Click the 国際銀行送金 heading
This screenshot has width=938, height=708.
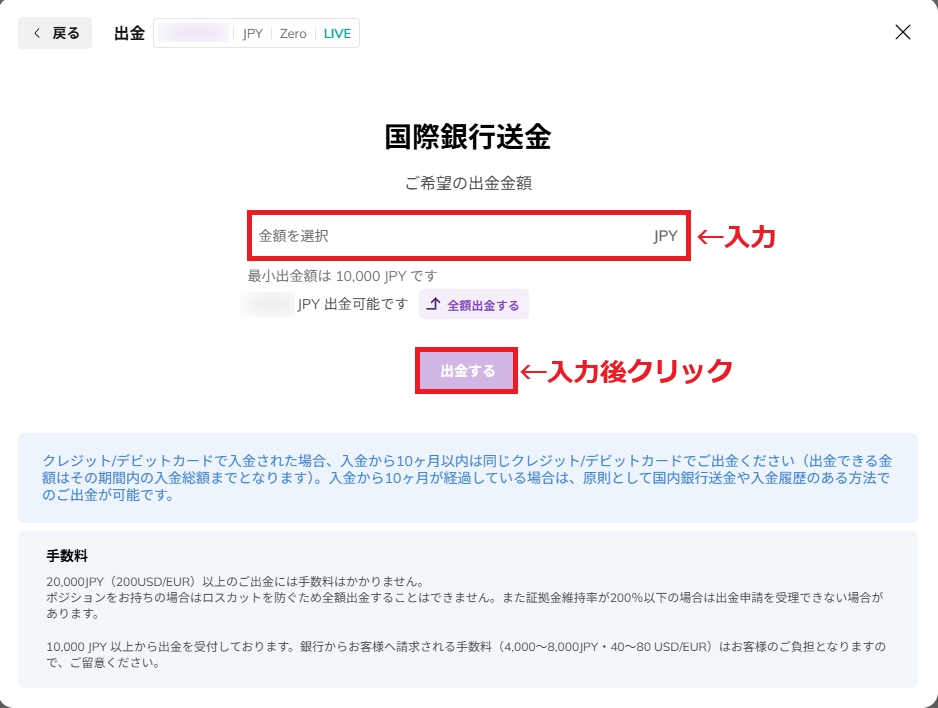pyautogui.click(x=468, y=136)
